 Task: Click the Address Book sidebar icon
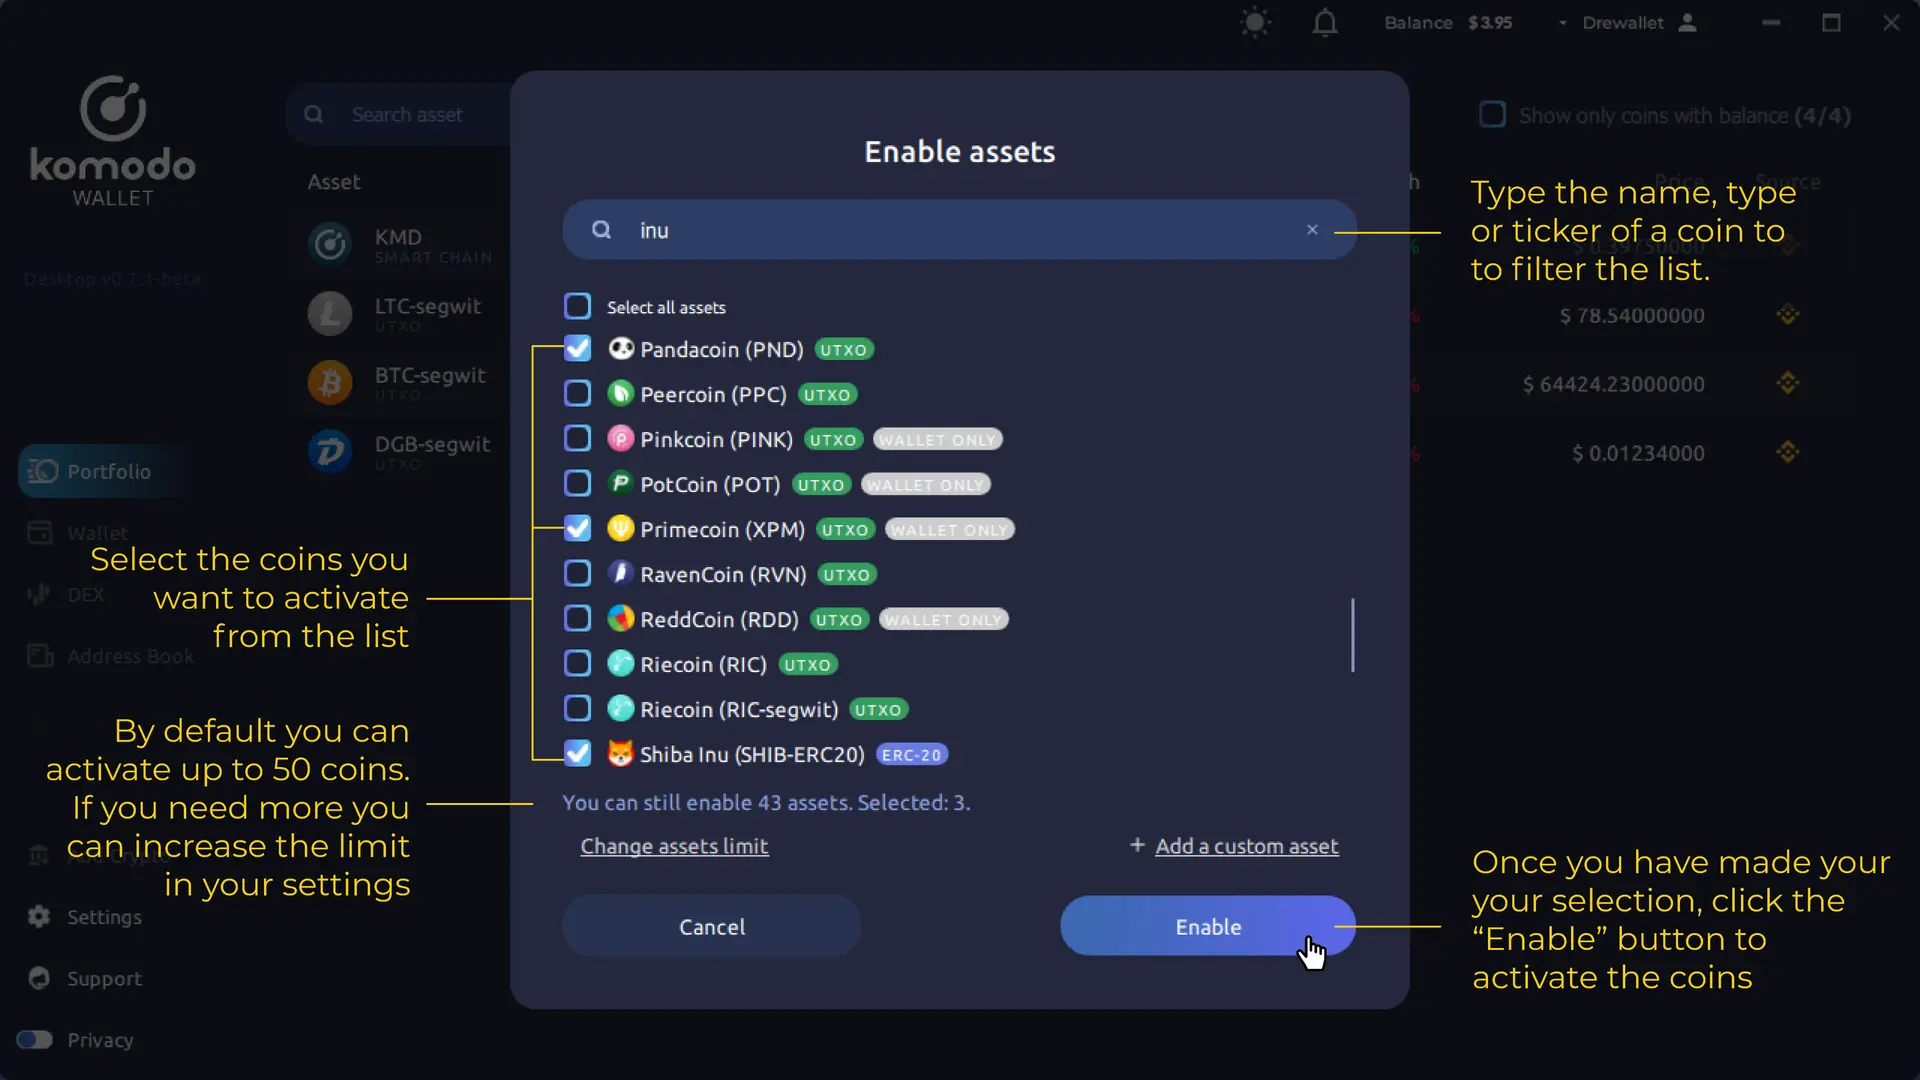click(x=38, y=655)
